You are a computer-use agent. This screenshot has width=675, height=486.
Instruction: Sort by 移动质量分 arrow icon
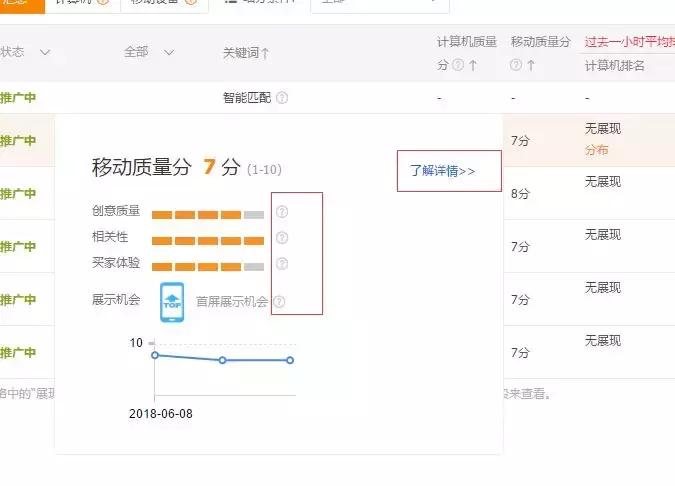[531, 65]
